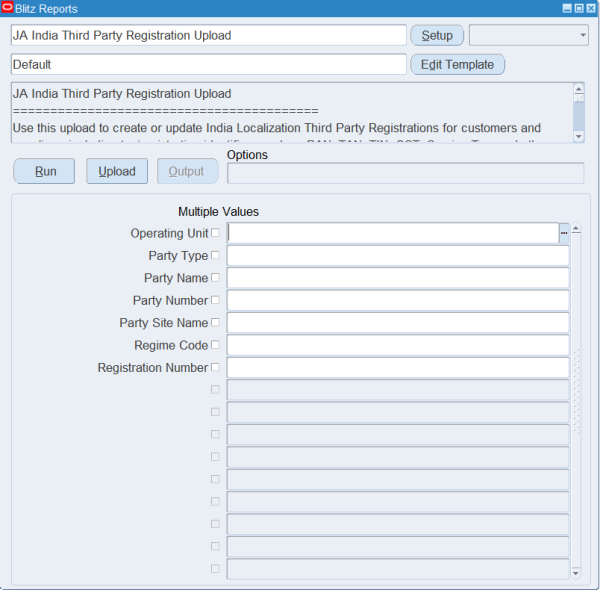Screen dimensions: 600x590
Task: Click the Regime Code value field
Action: tap(398, 345)
